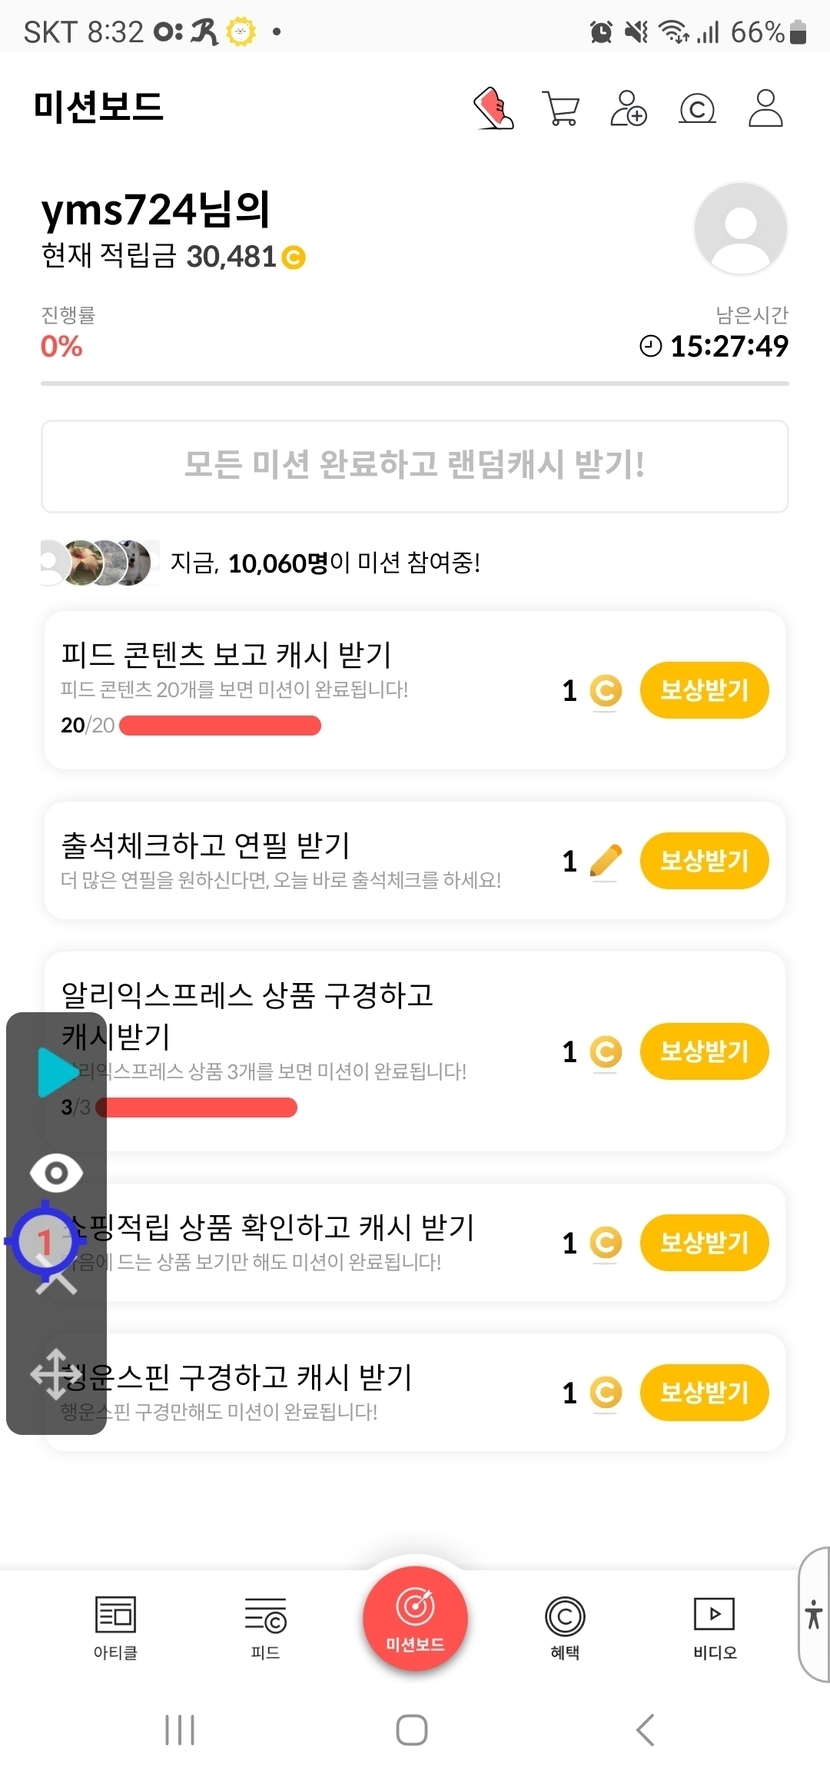830x1780 pixels.
Task: Tap the red shoe icon in header
Action: coord(493,108)
